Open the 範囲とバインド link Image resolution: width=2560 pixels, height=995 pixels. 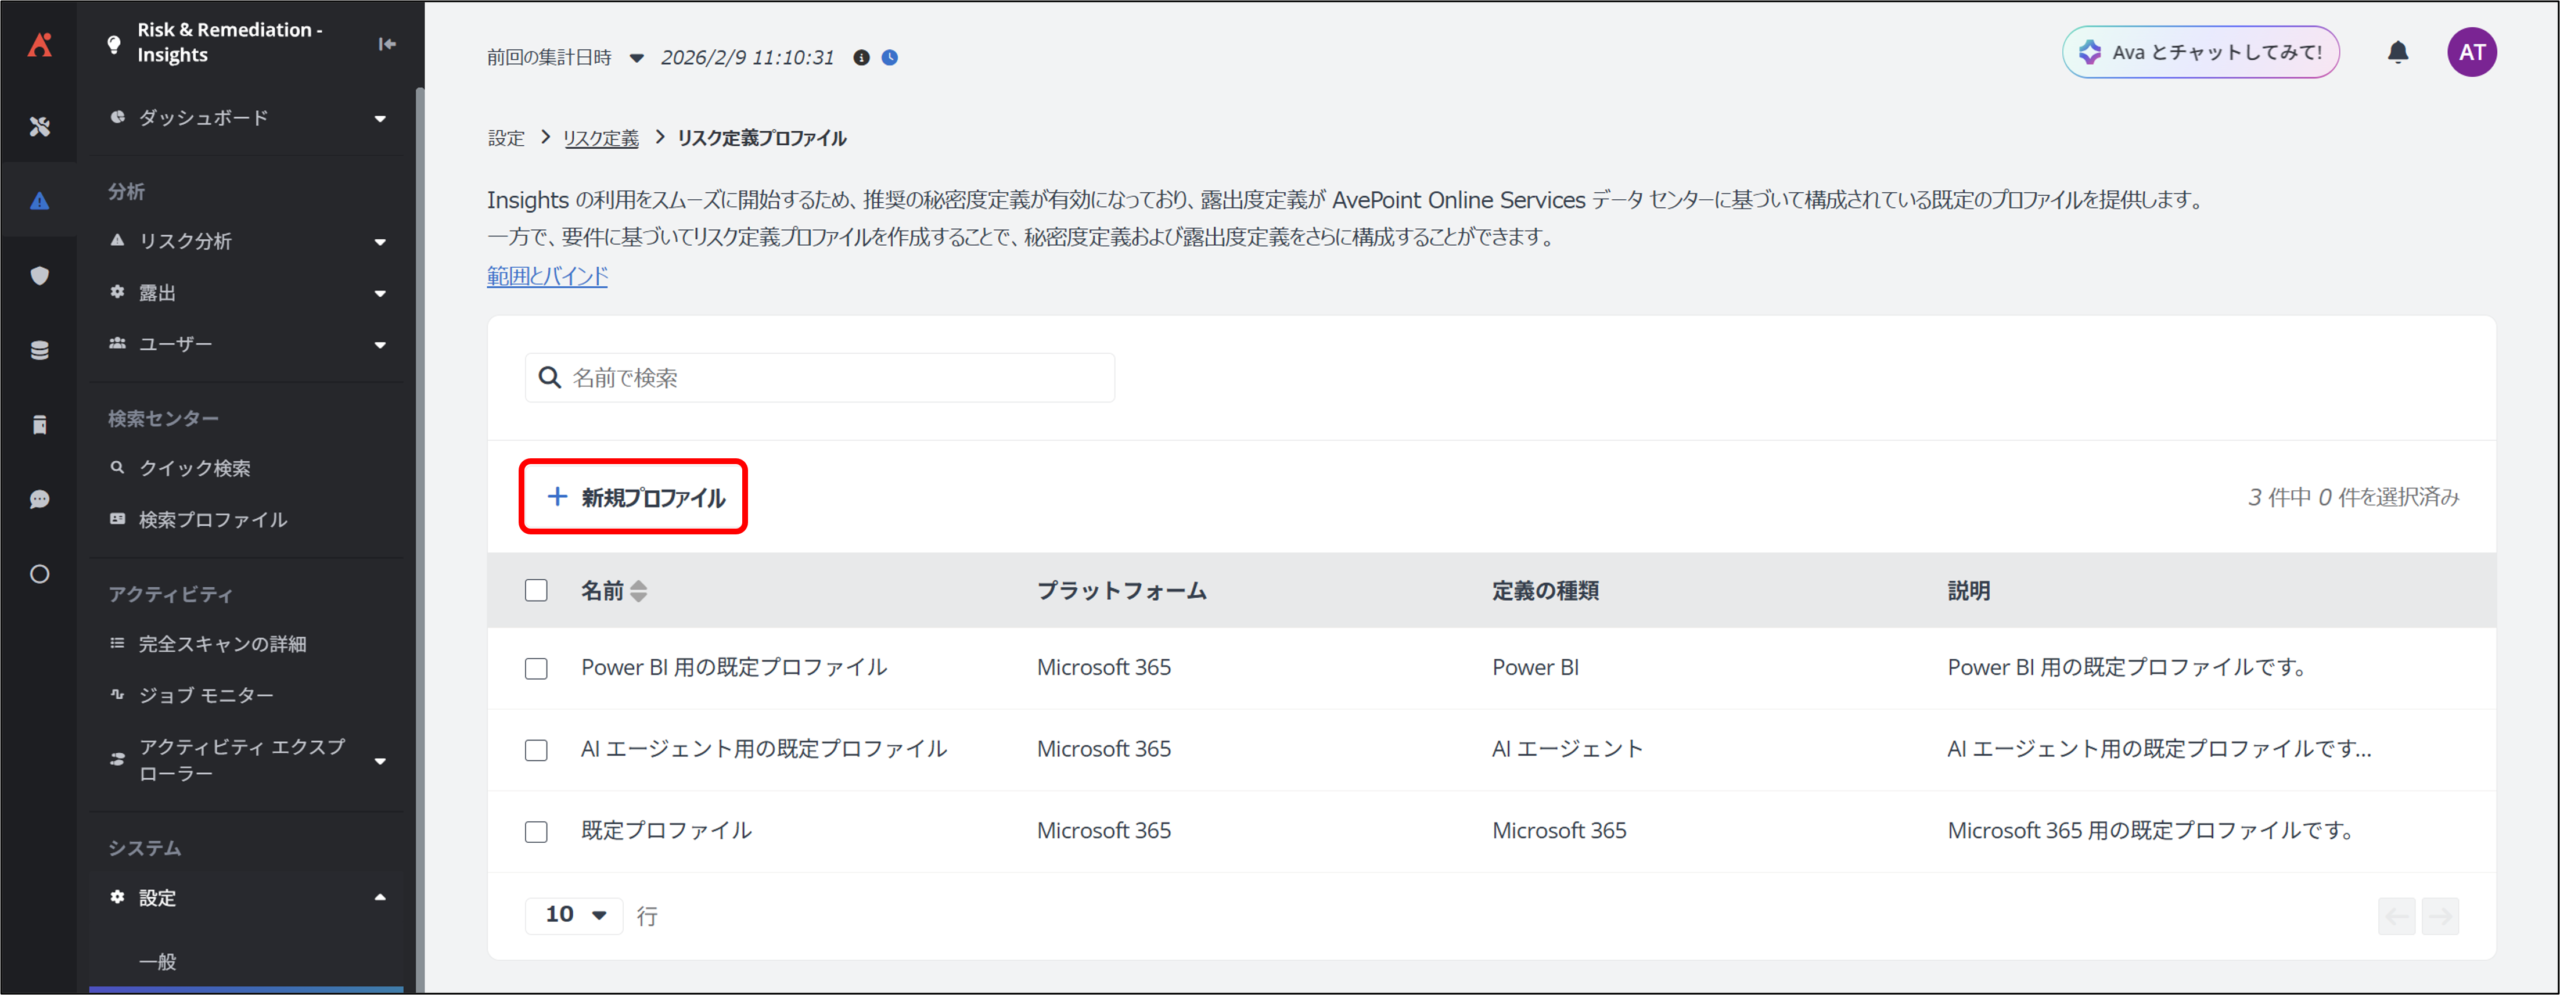pyautogui.click(x=547, y=276)
